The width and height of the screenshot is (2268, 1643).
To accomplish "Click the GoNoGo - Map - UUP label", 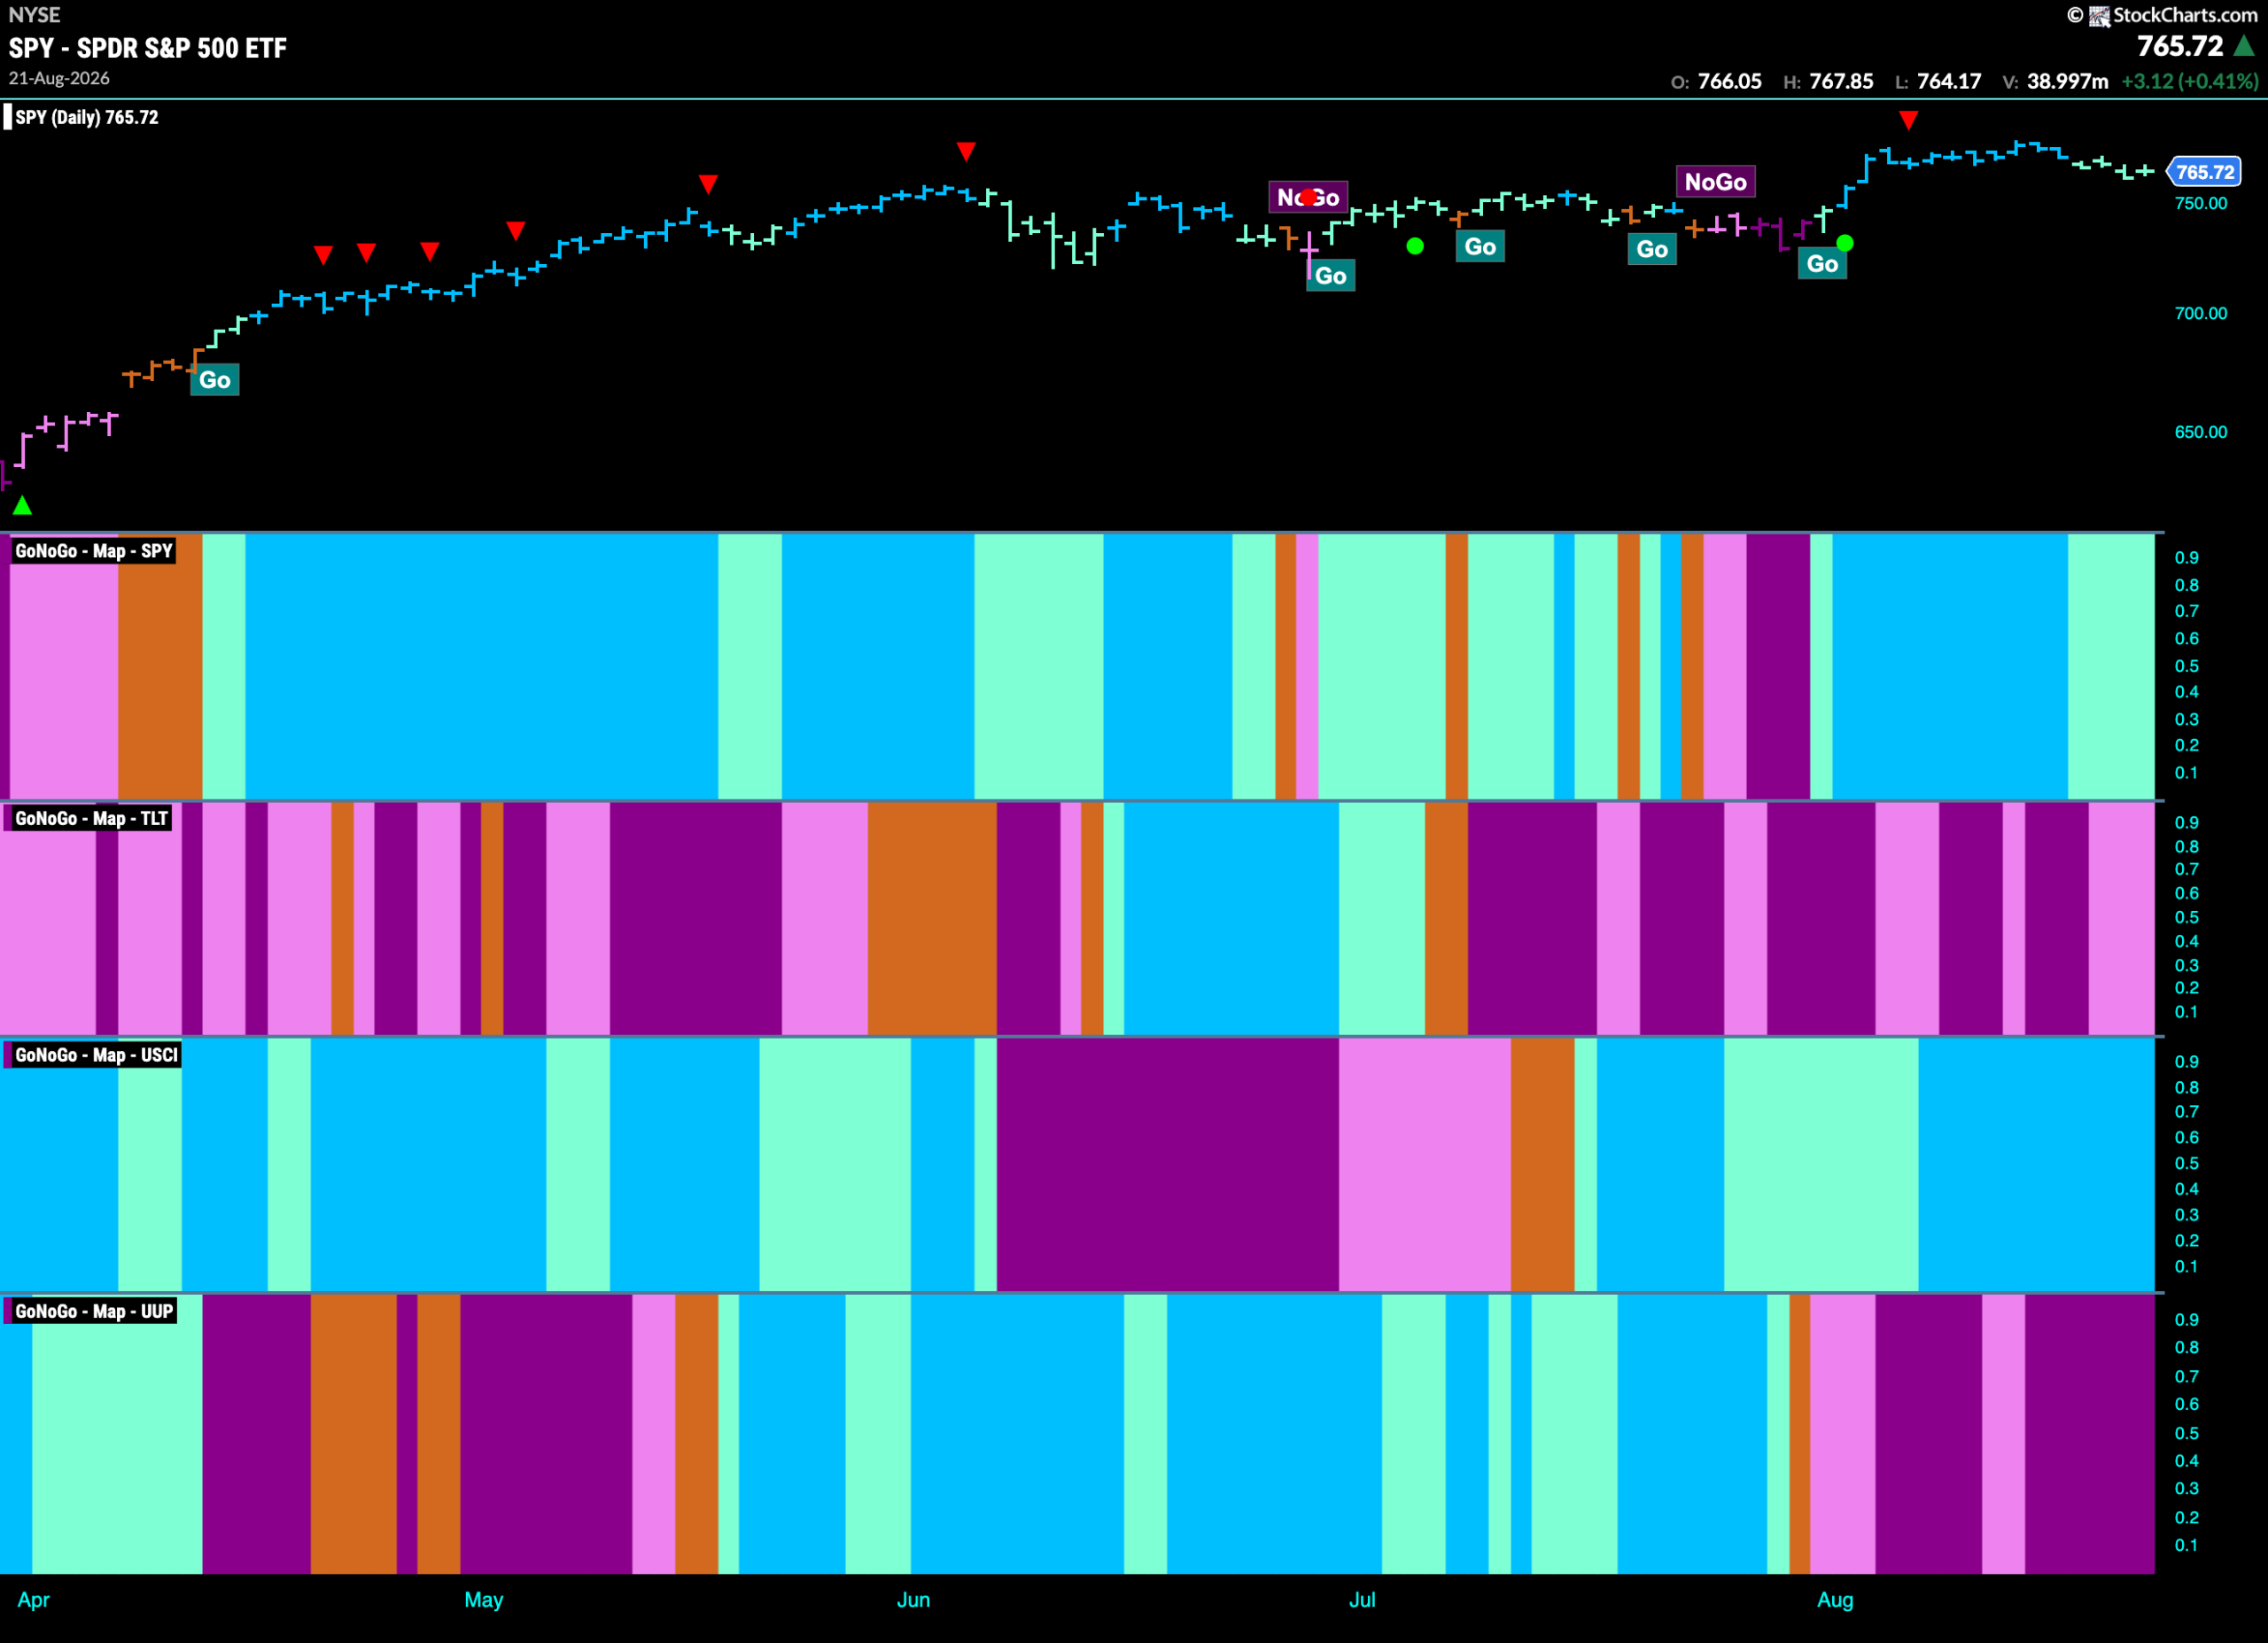I will pyautogui.click(x=94, y=1311).
